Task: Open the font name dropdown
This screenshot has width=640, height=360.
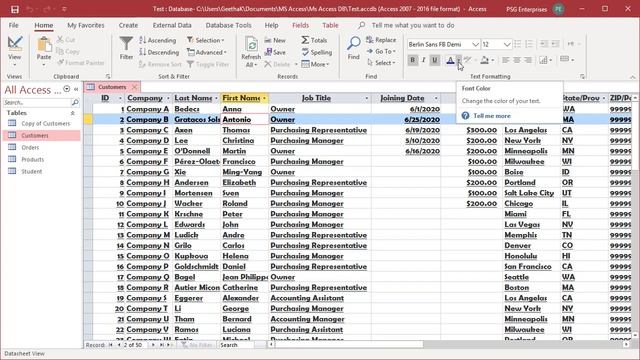Action: (x=476, y=44)
